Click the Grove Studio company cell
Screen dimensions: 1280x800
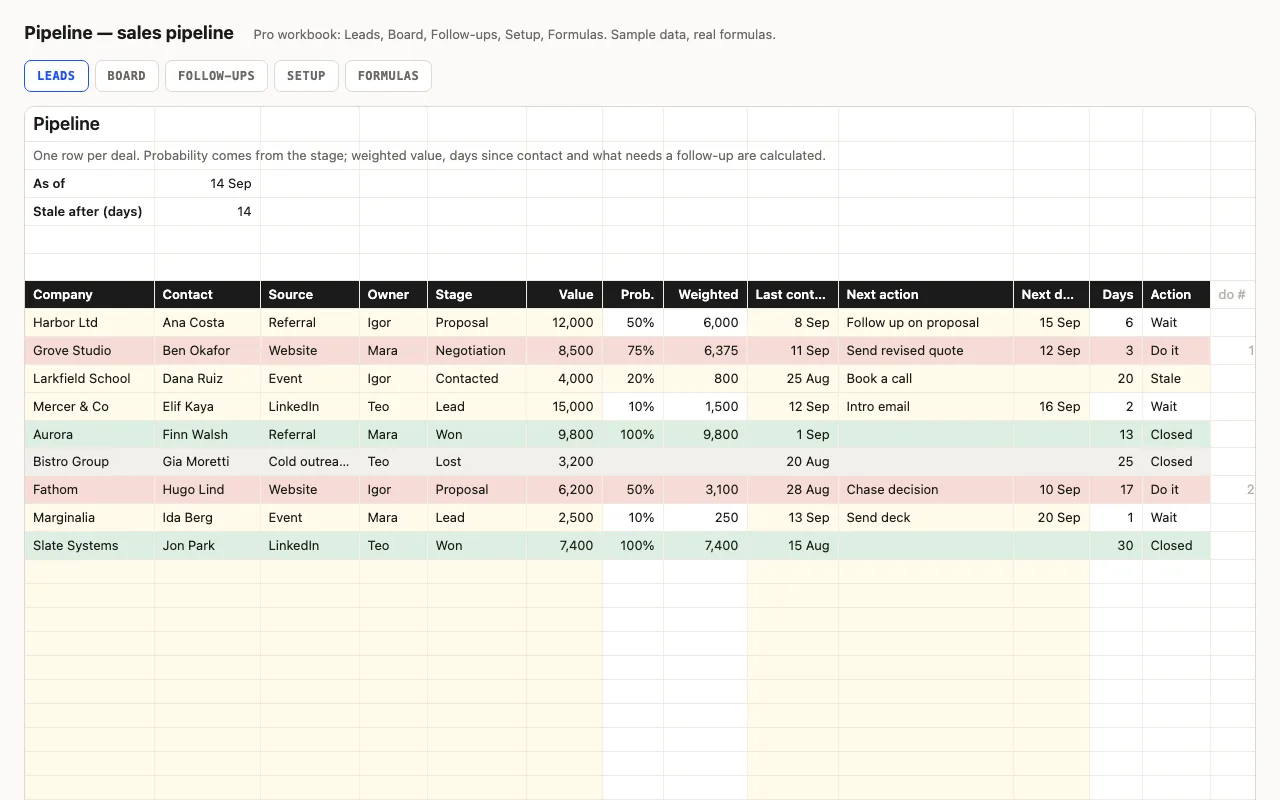pos(90,351)
